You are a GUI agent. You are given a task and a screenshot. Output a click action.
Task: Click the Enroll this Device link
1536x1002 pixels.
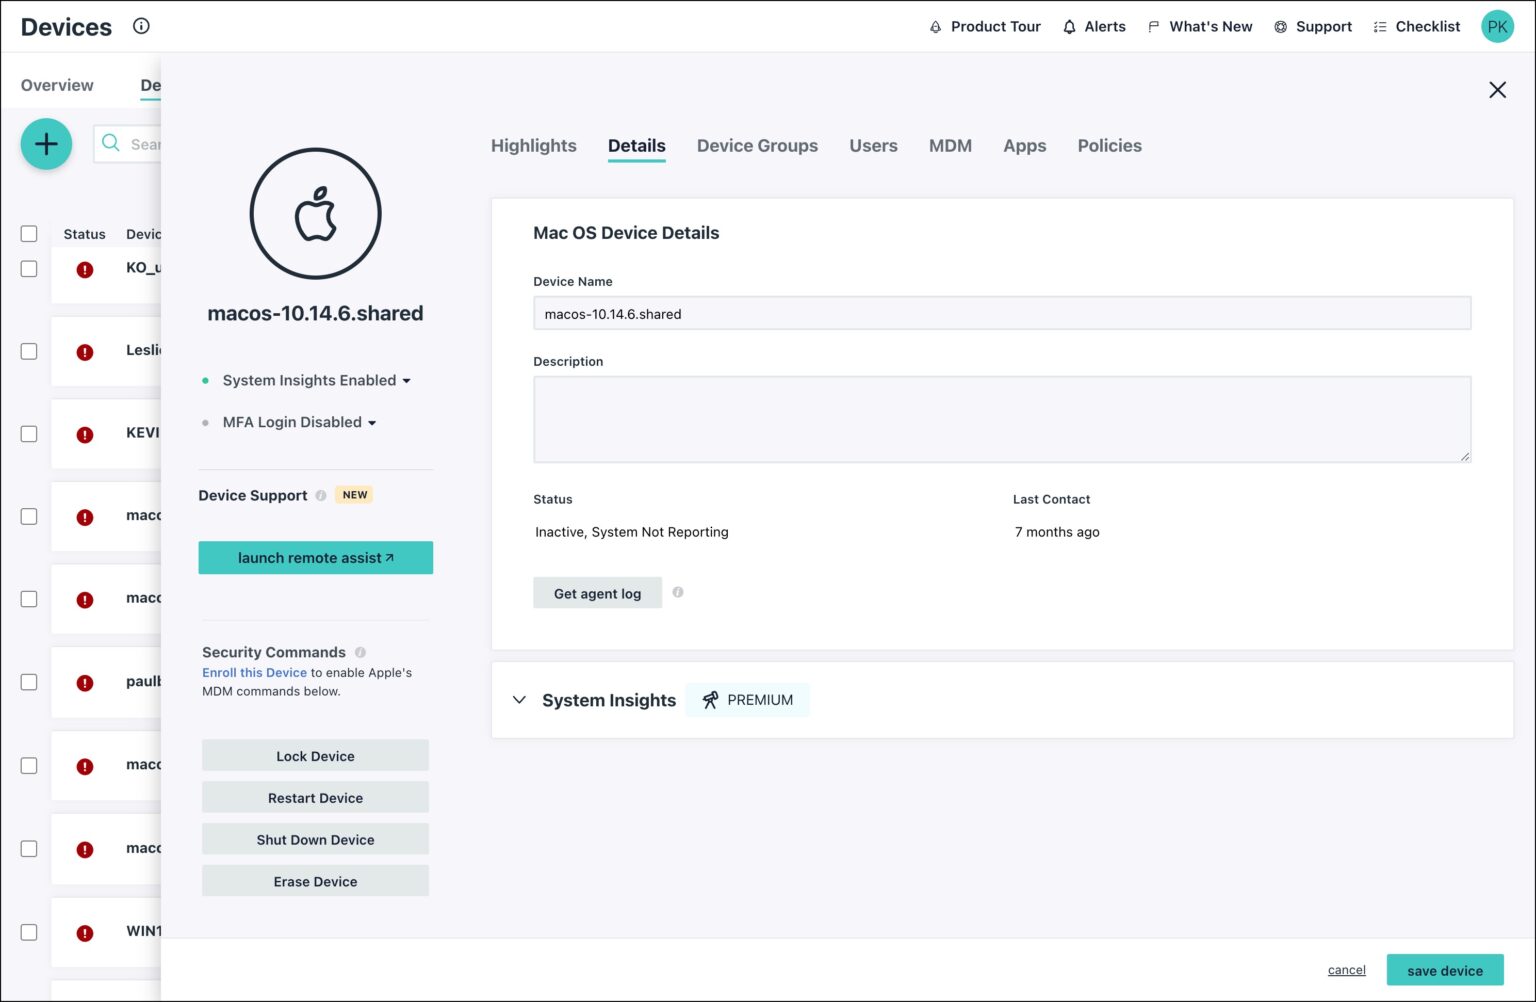(x=254, y=673)
